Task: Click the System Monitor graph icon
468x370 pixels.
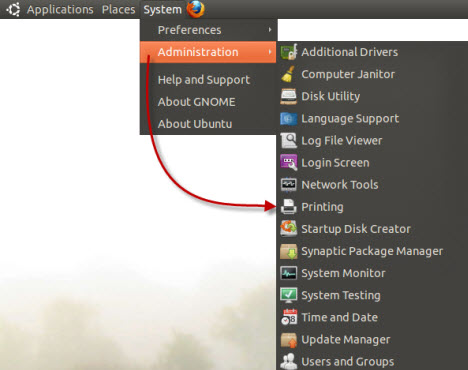Action: click(289, 273)
